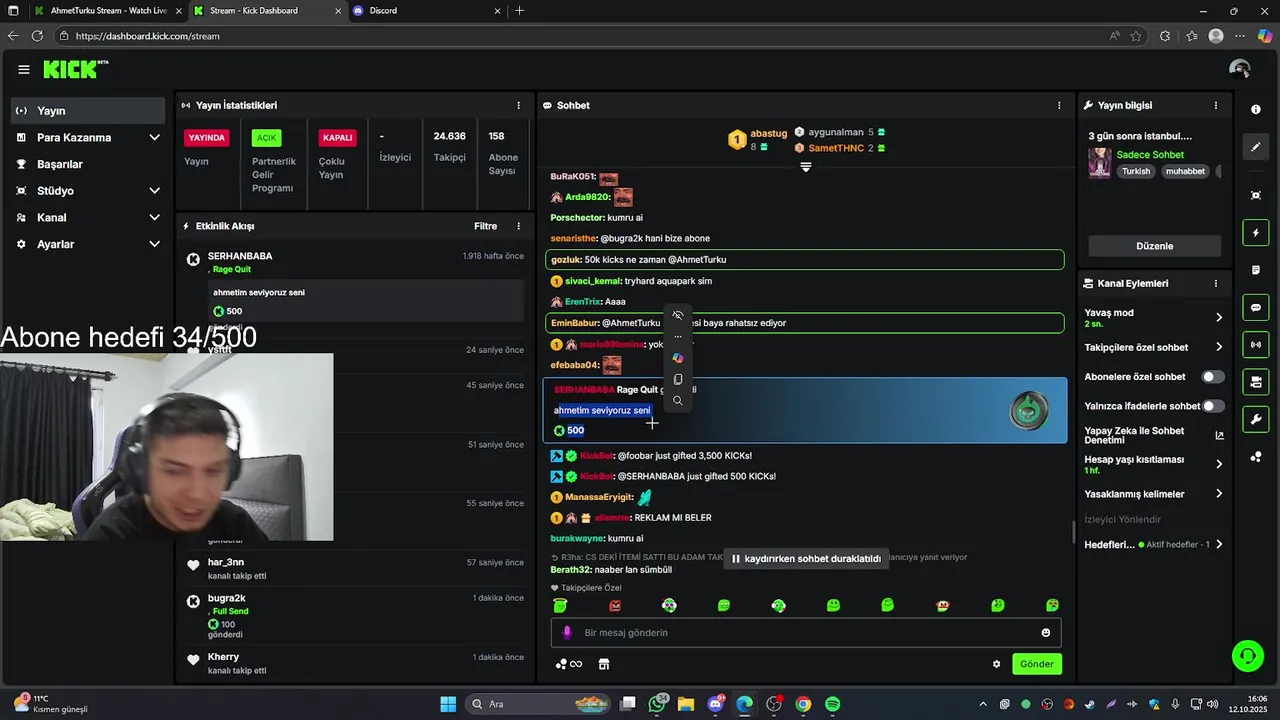Open the shop icon below message box

(x=604, y=664)
